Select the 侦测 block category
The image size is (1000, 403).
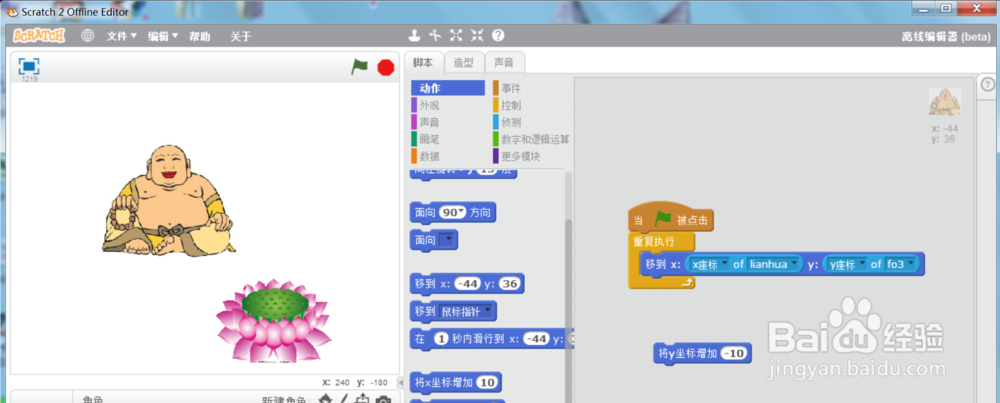(x=511, y=122)
